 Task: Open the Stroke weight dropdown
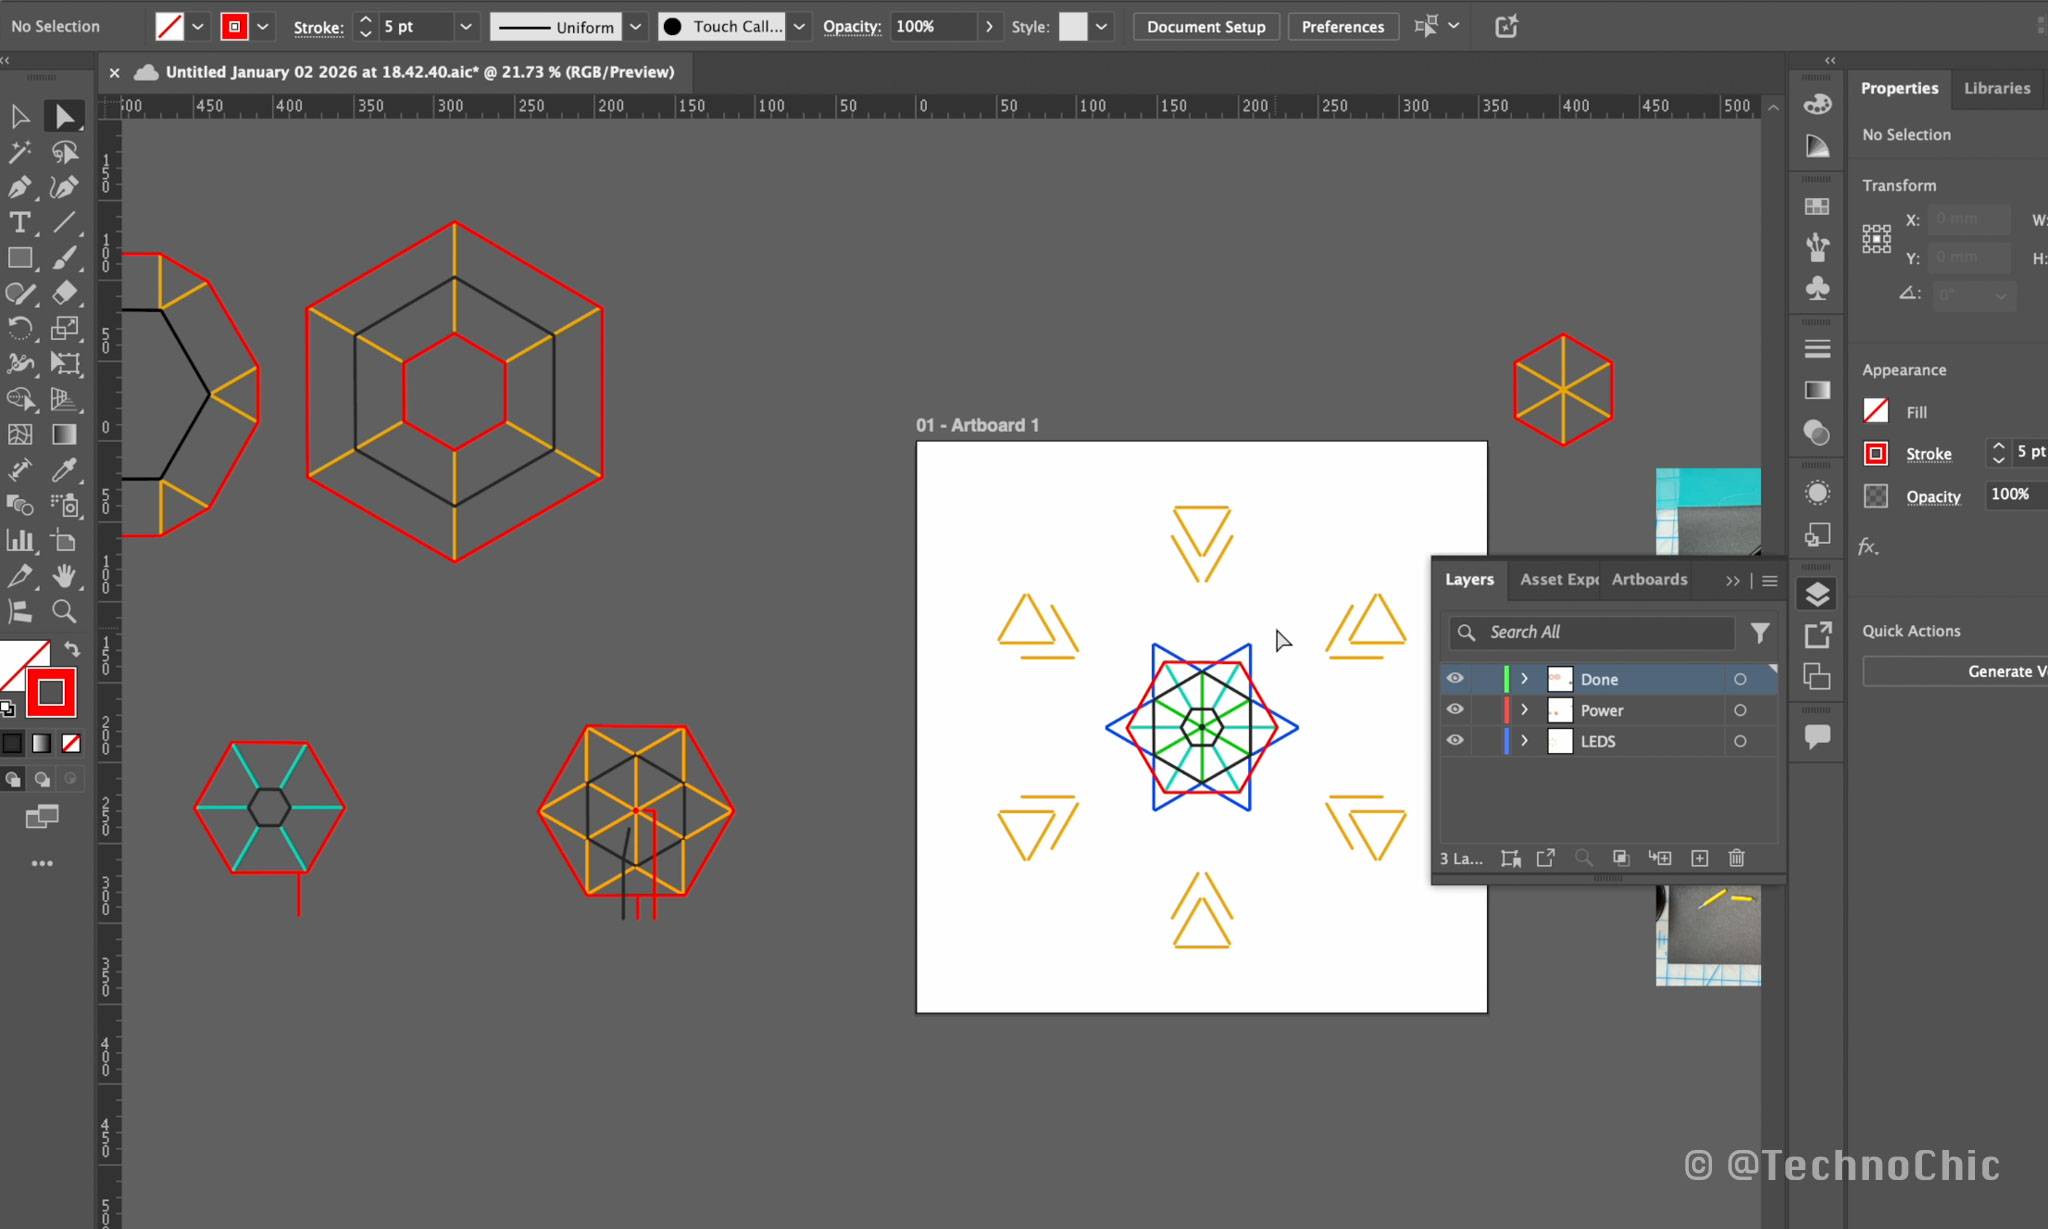tap(465, 27)
